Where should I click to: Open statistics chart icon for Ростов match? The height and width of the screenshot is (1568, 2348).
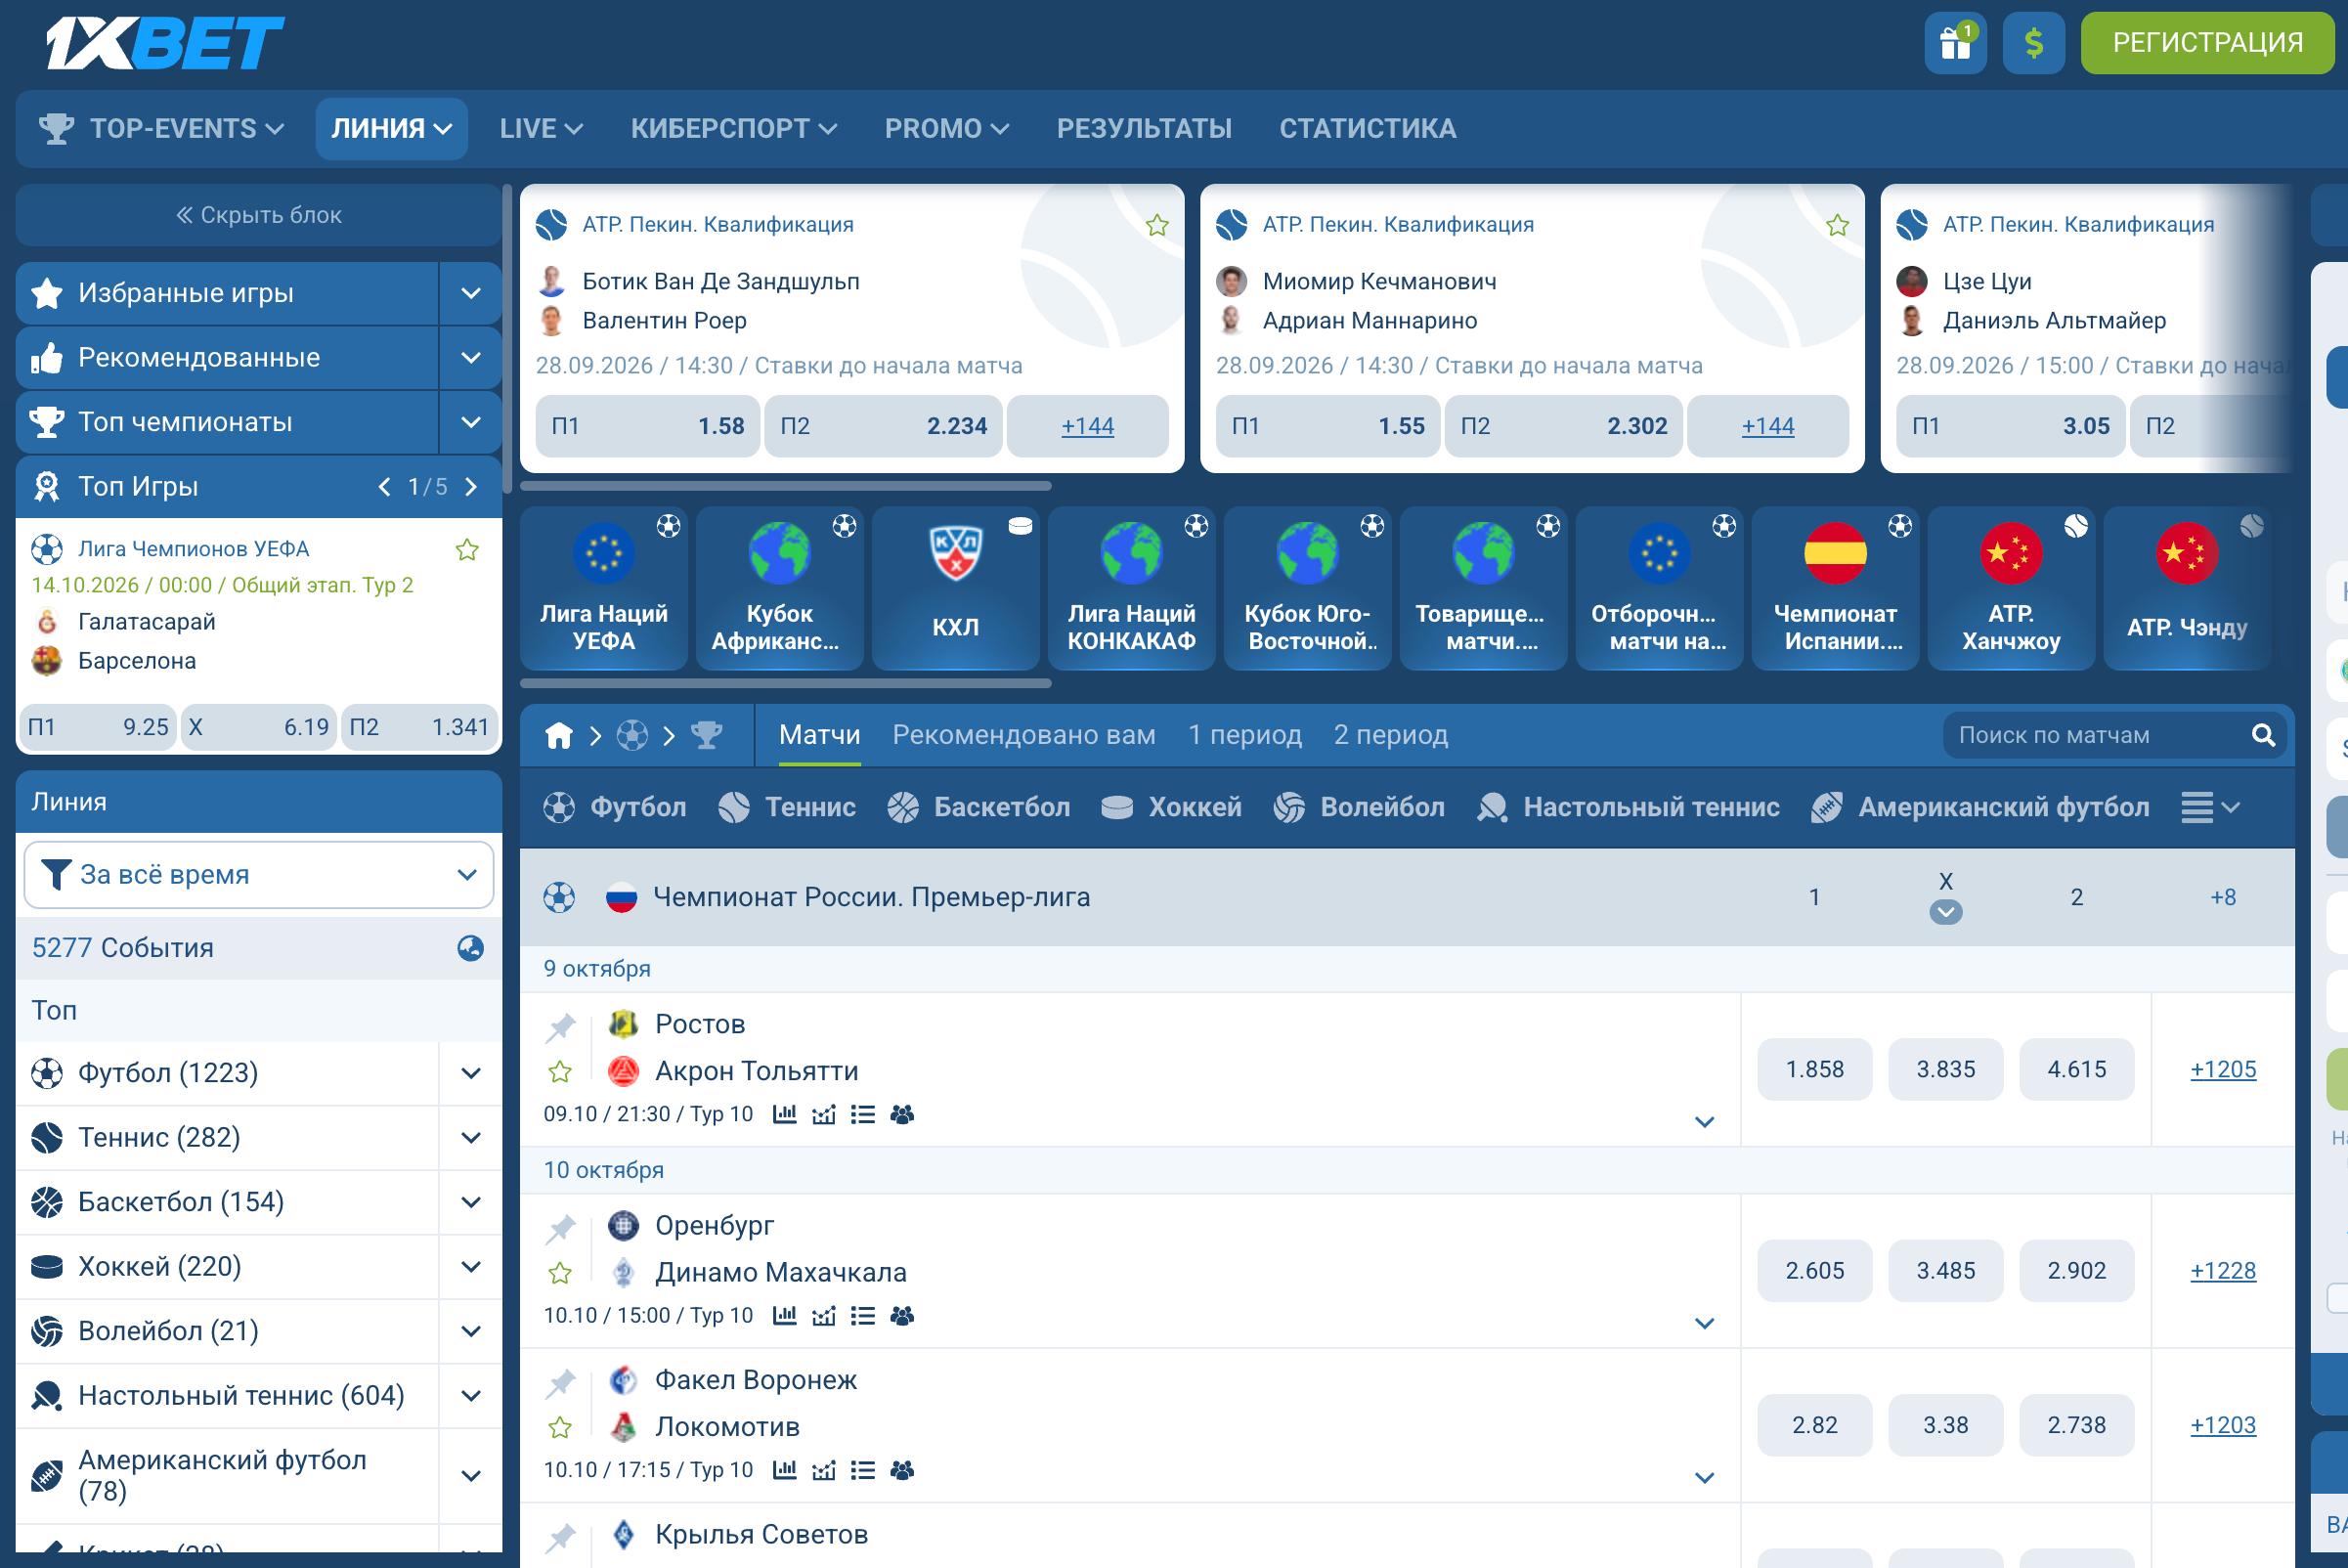tap(785, 1114)
